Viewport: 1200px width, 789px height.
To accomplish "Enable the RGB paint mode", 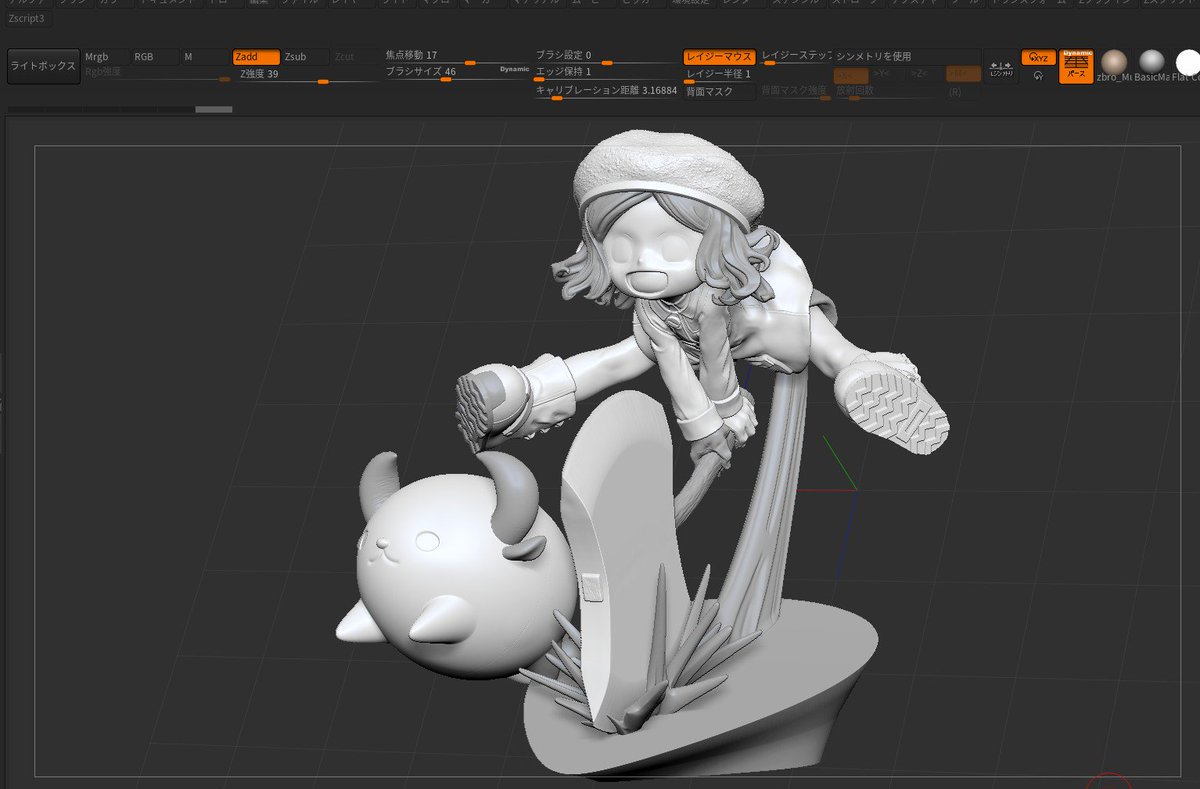I will pyautogui.click(x=154, y=57).
